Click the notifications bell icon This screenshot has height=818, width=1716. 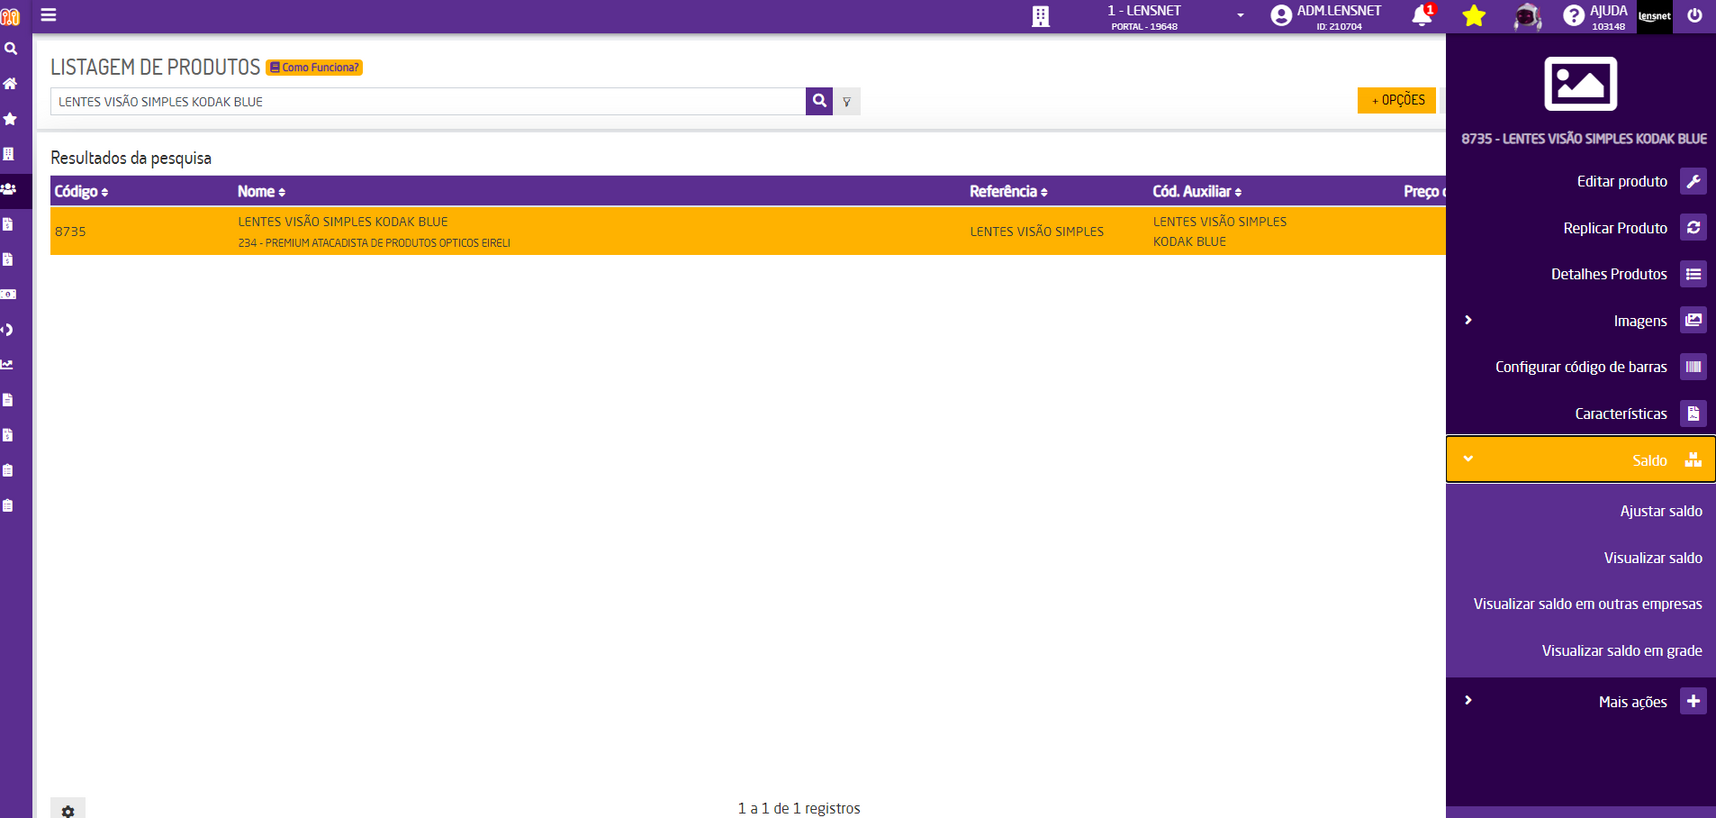coord(1421,15)
